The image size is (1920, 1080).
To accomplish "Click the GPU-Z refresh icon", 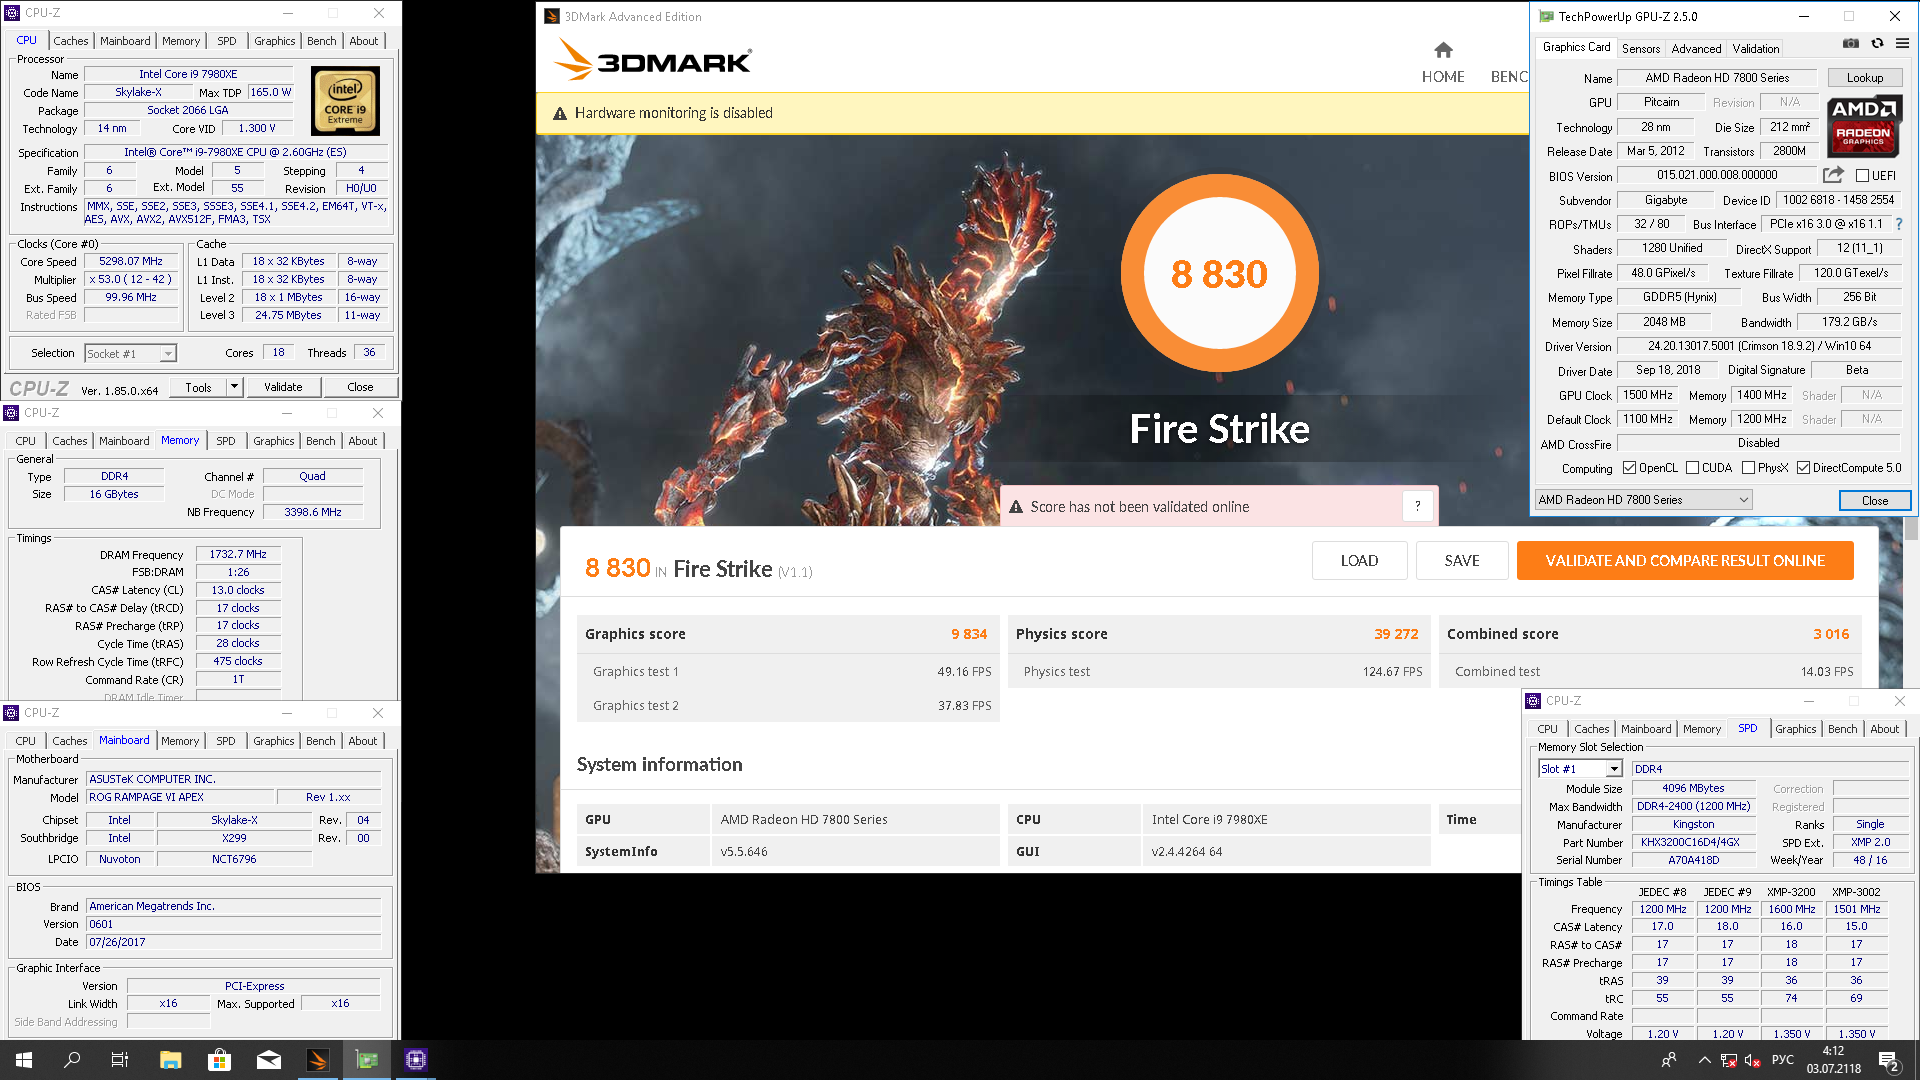I will (1877, 43).
